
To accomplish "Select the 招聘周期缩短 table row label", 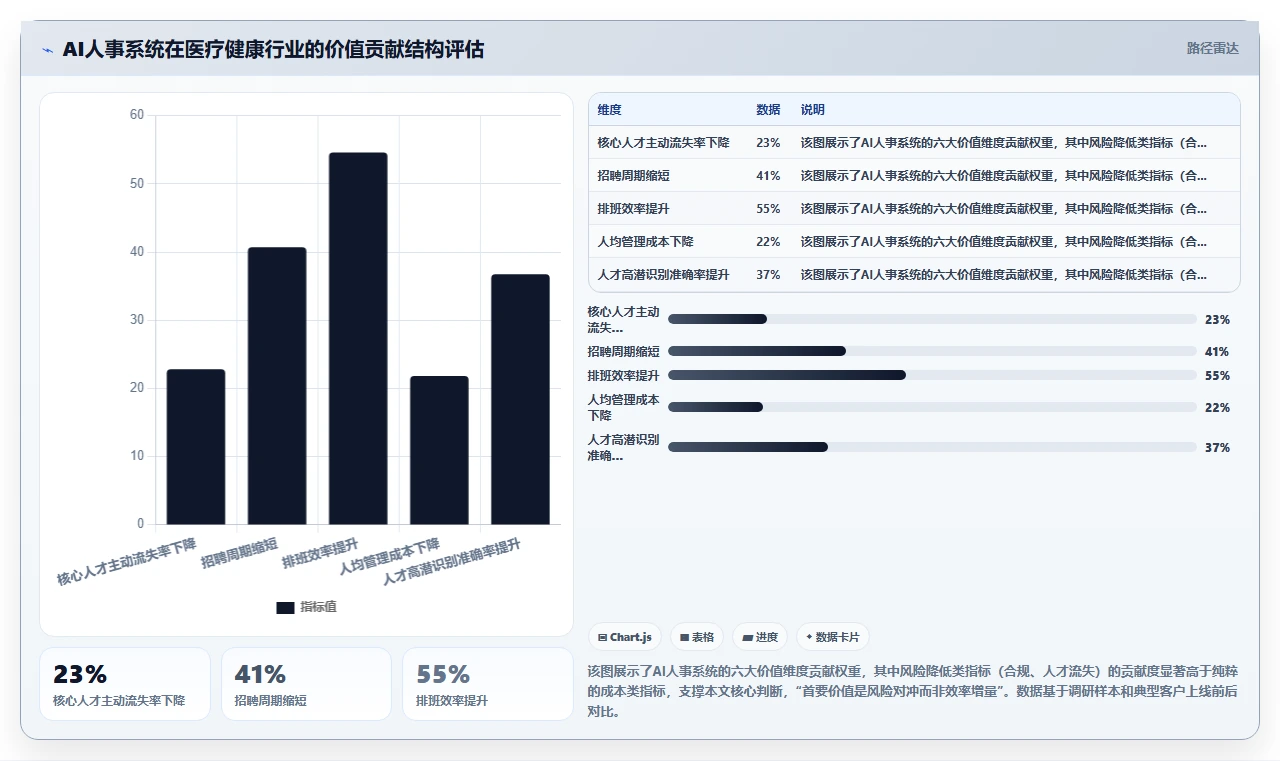I will 633,176.
